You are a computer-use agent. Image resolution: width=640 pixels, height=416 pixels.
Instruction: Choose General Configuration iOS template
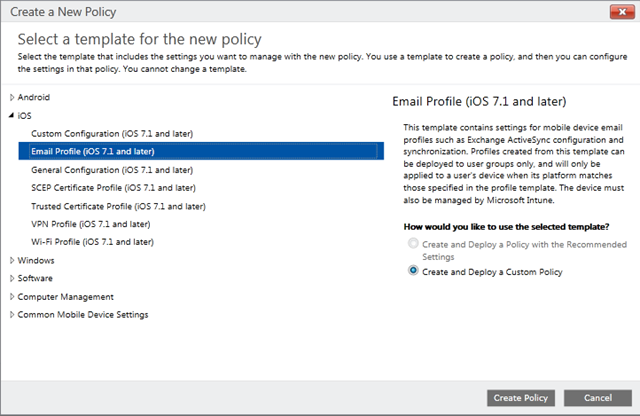[112, 170]
